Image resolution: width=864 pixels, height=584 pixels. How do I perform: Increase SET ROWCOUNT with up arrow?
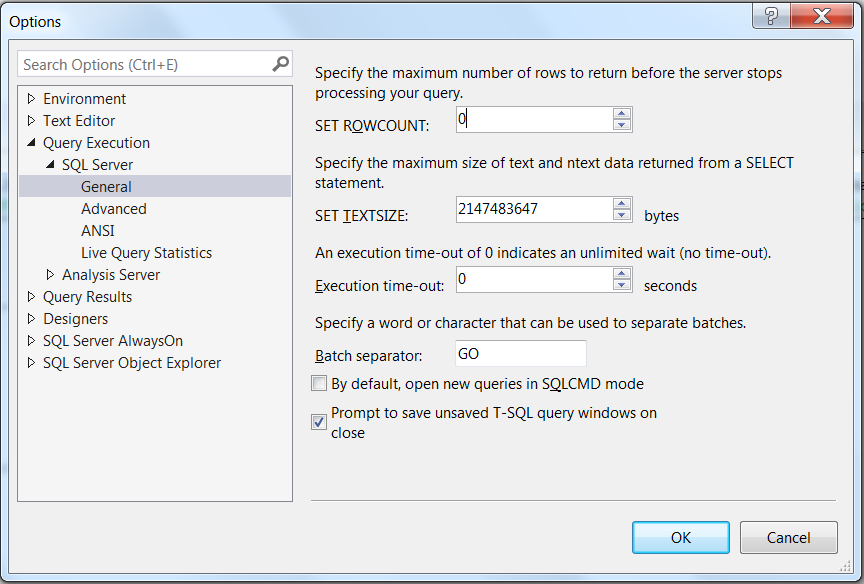click(622, 114)
